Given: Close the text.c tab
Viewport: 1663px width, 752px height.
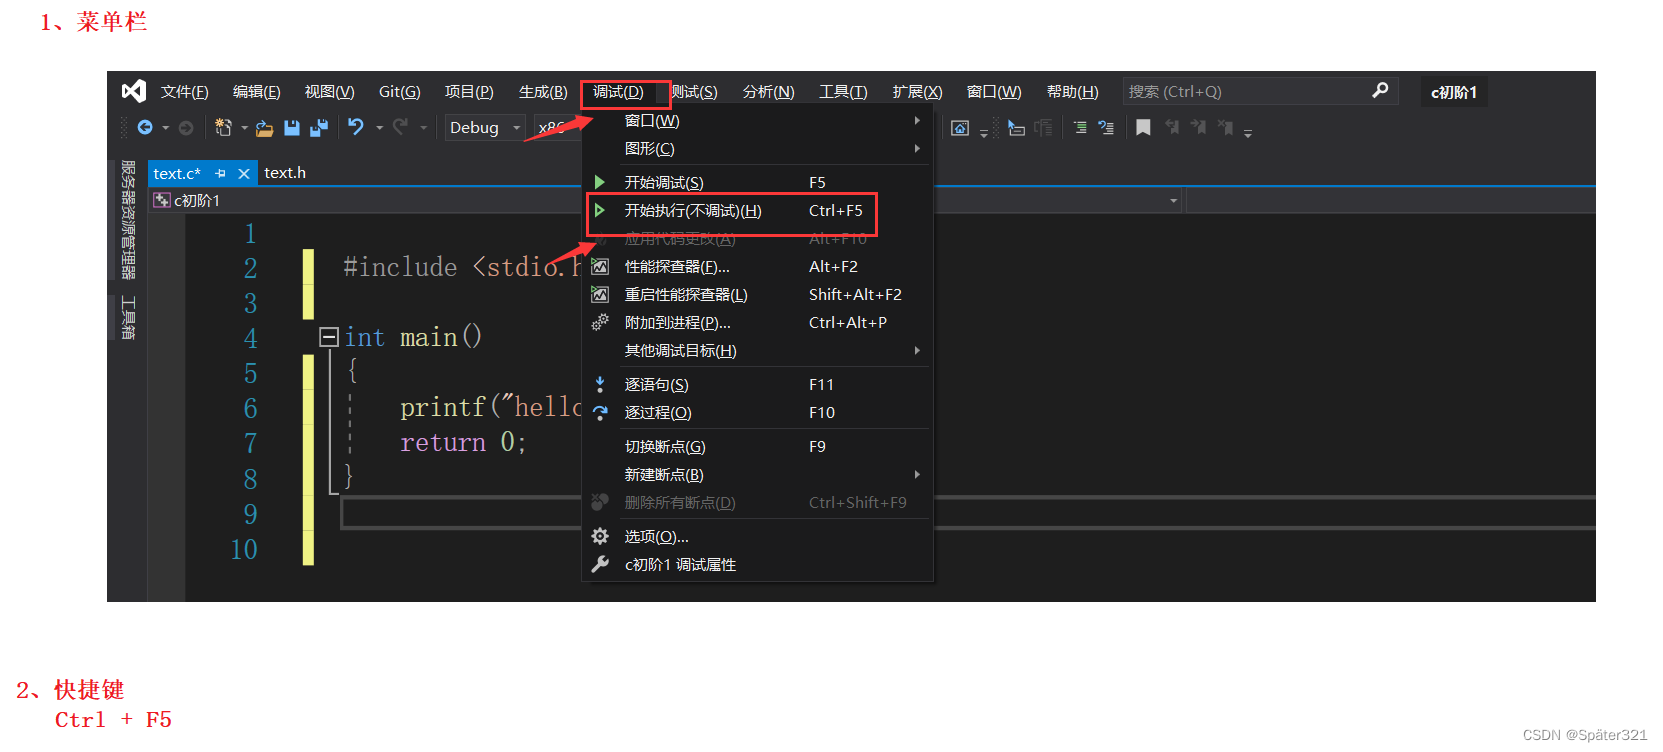Looking at the screenshot, I should point(244,174).
